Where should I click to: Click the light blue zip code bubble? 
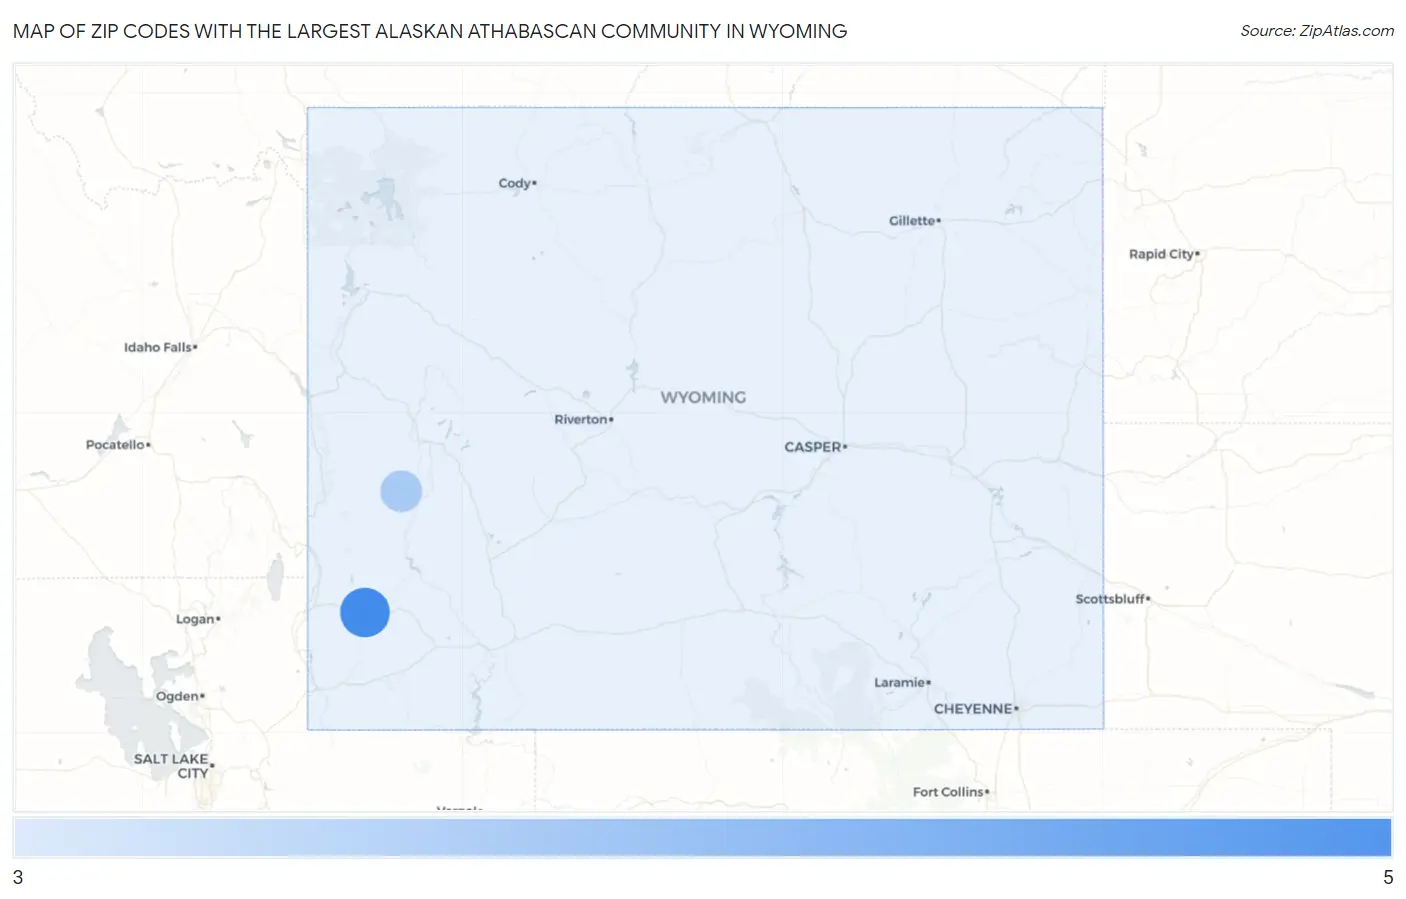[x=401, y=491]
